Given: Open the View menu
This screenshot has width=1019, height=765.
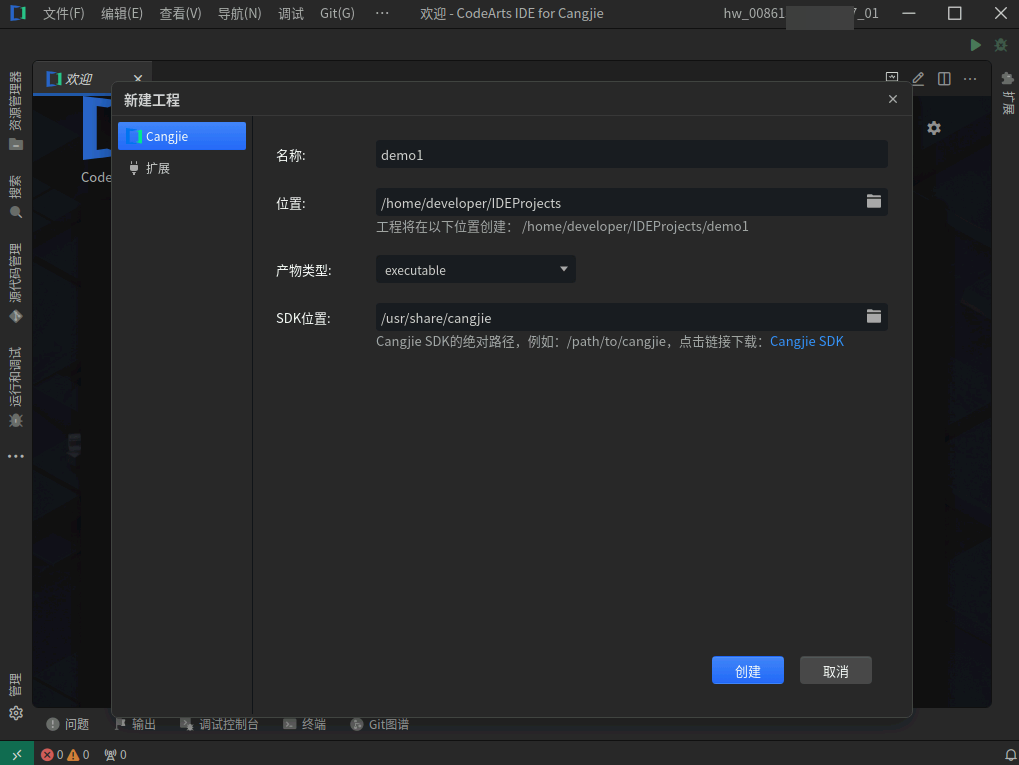Looking at the screenshot, I should tap(181, 14).
